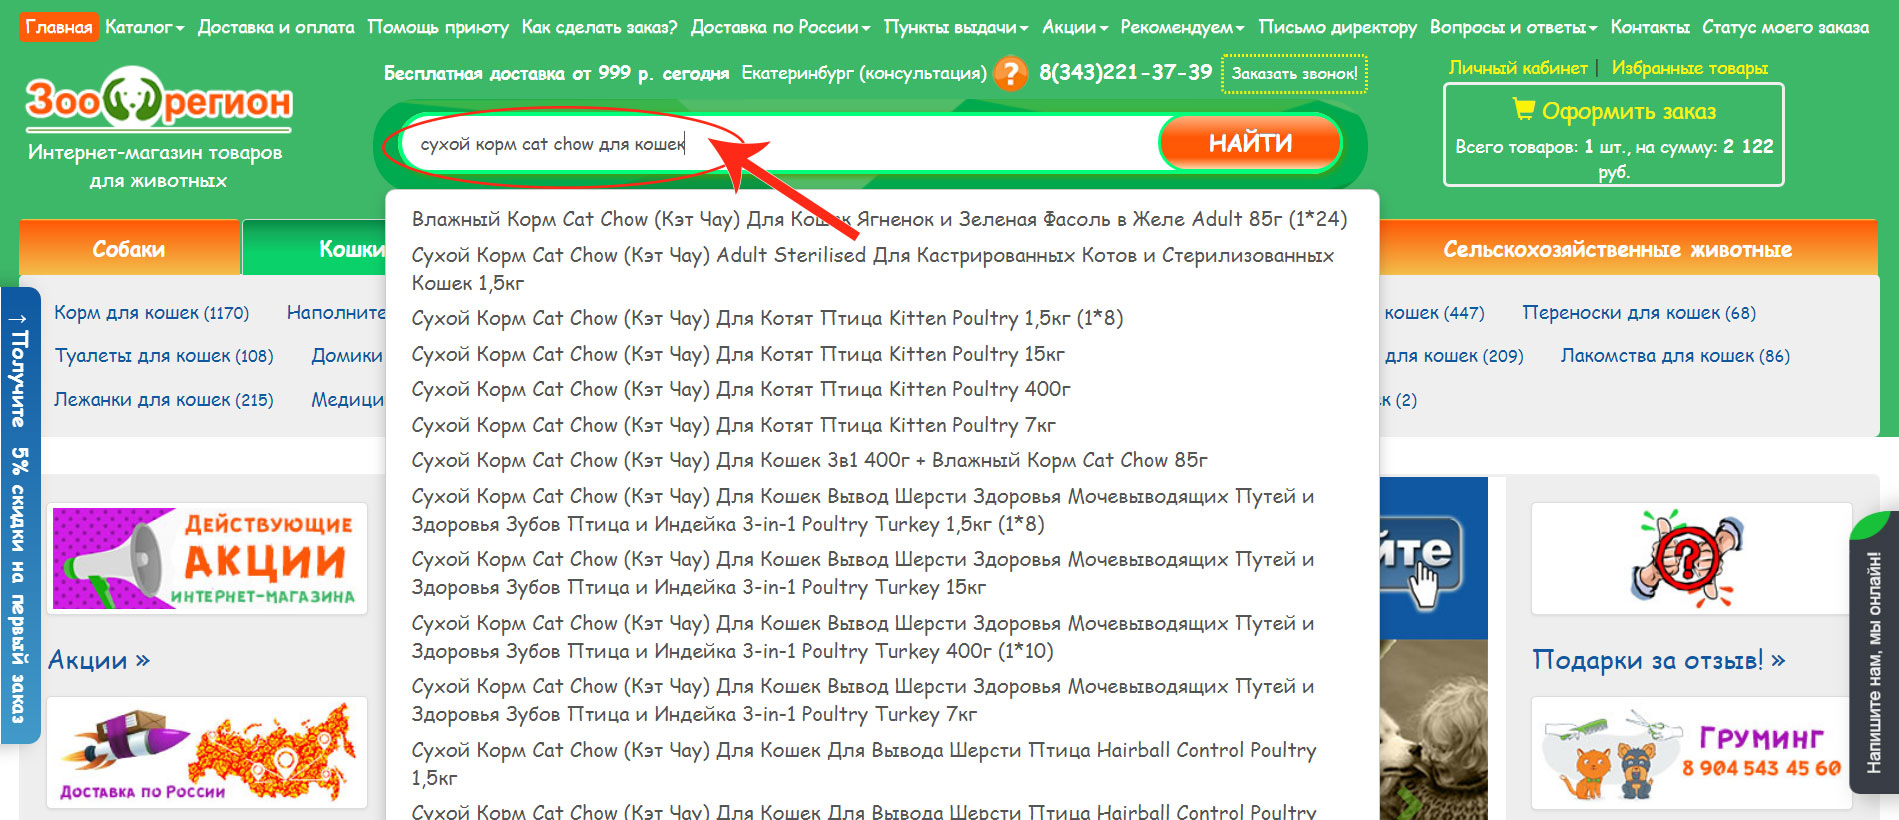Expand the Рекомендуем dropdown
Screen dimensions: 1899x820
[1182, 27]
